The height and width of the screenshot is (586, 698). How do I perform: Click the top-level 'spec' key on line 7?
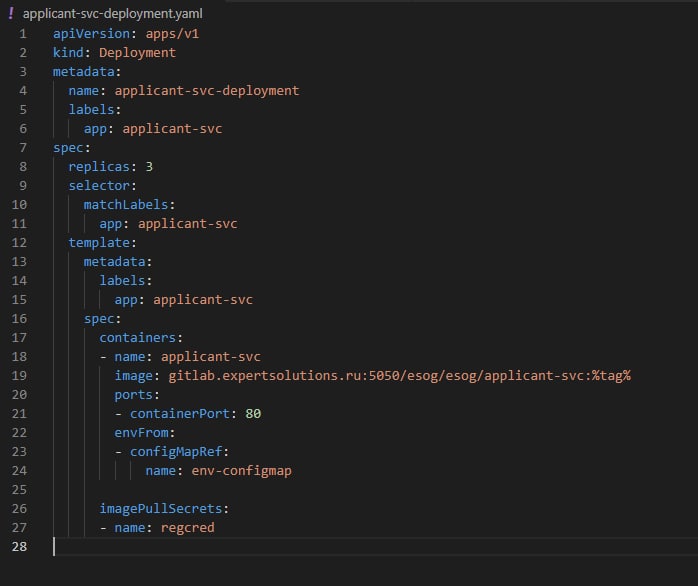click(x=68, y=148)
